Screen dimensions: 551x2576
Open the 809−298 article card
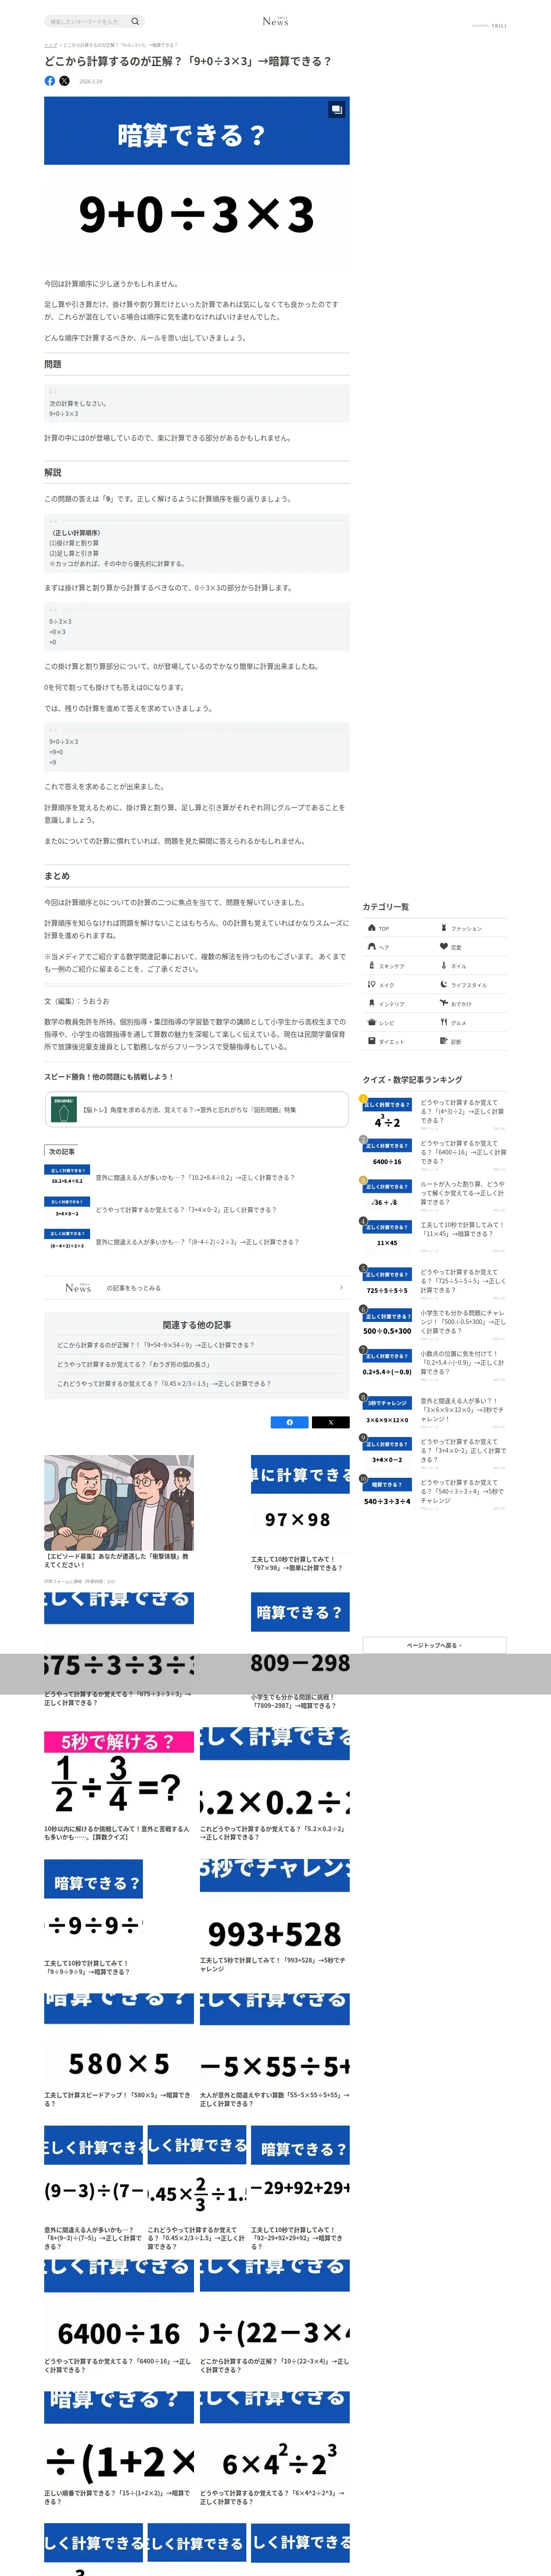300,1651
